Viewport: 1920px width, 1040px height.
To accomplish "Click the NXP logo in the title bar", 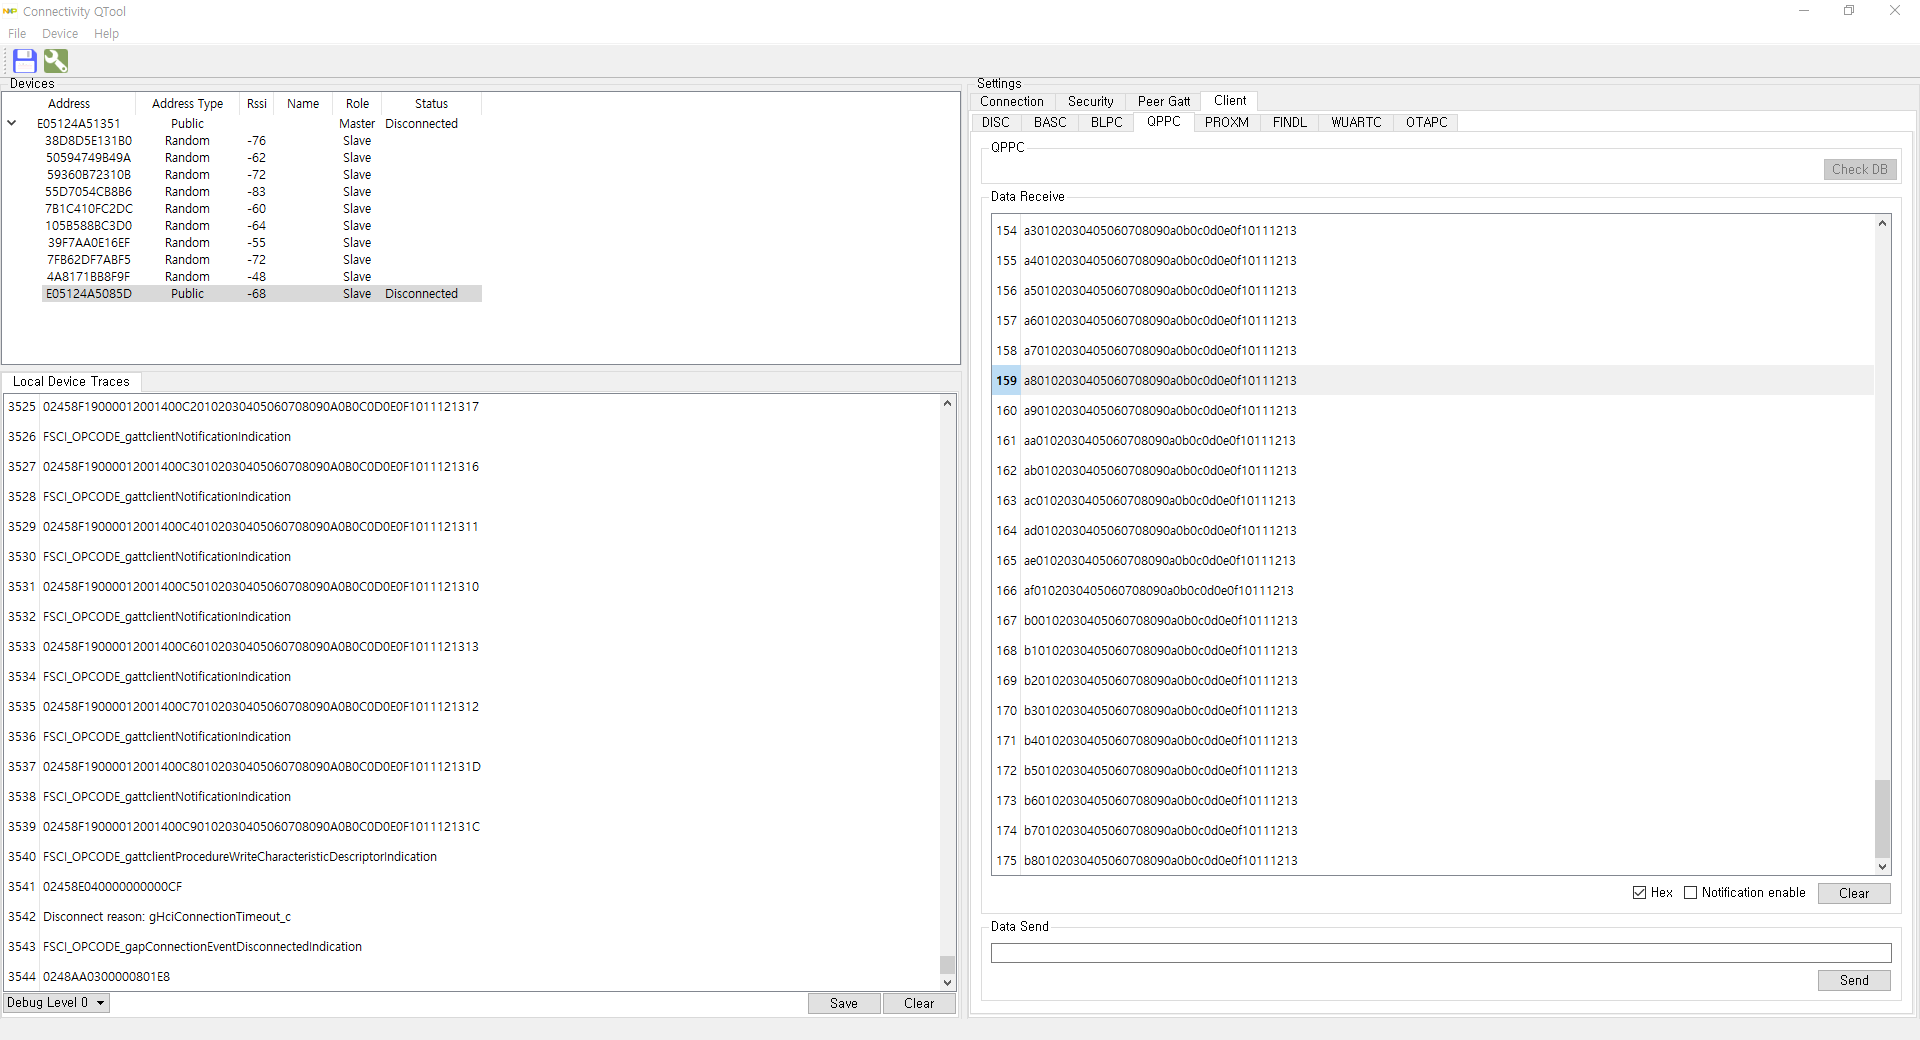I will click(x=9, y=11).
